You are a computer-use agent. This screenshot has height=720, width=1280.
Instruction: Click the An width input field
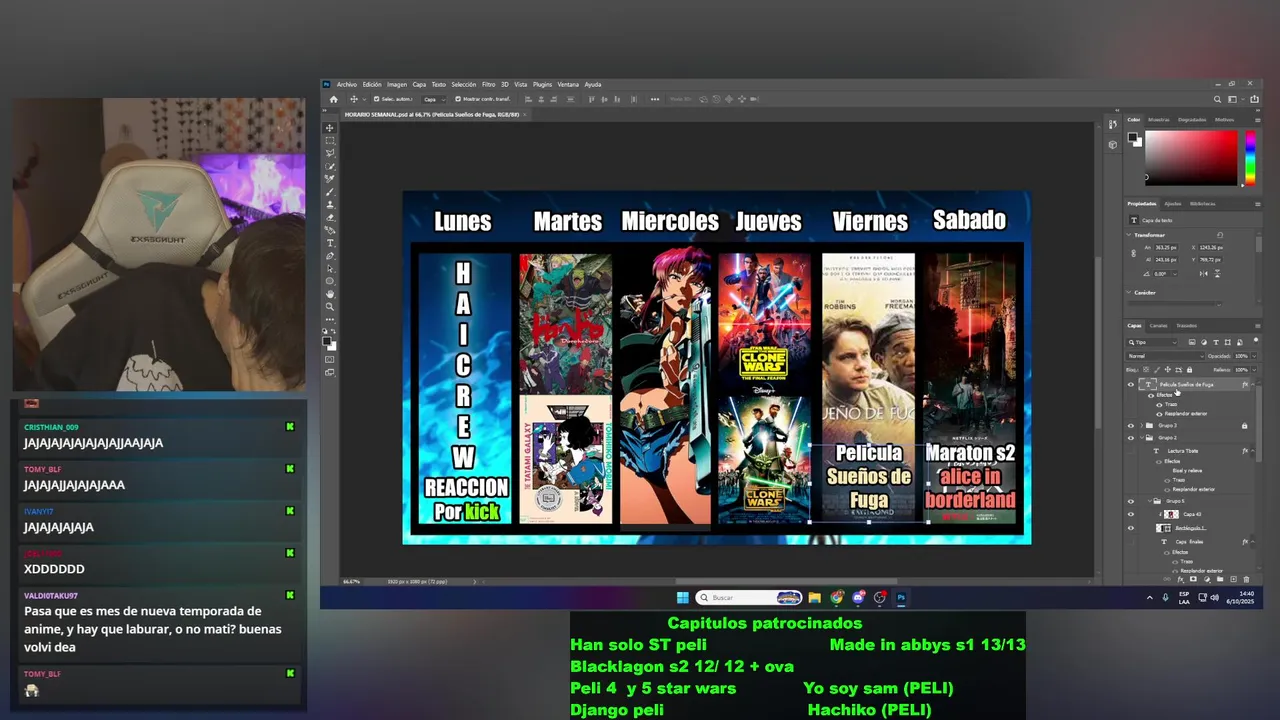coord(1166,247)
